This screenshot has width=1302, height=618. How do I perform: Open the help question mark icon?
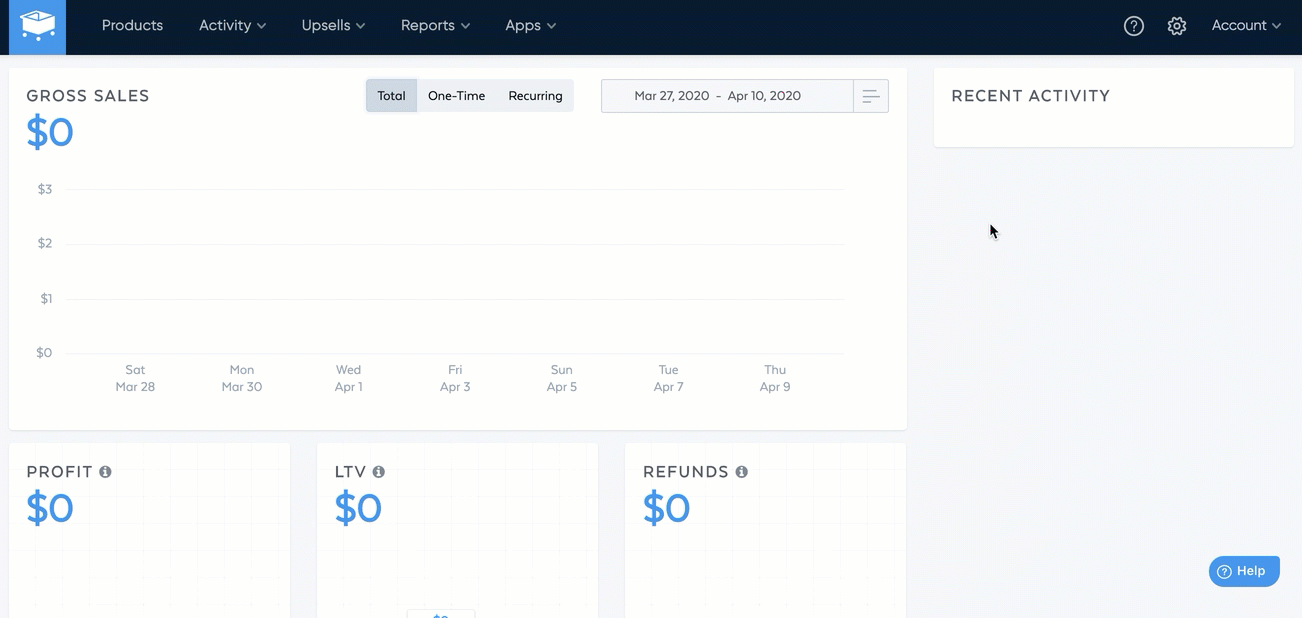1133,26
